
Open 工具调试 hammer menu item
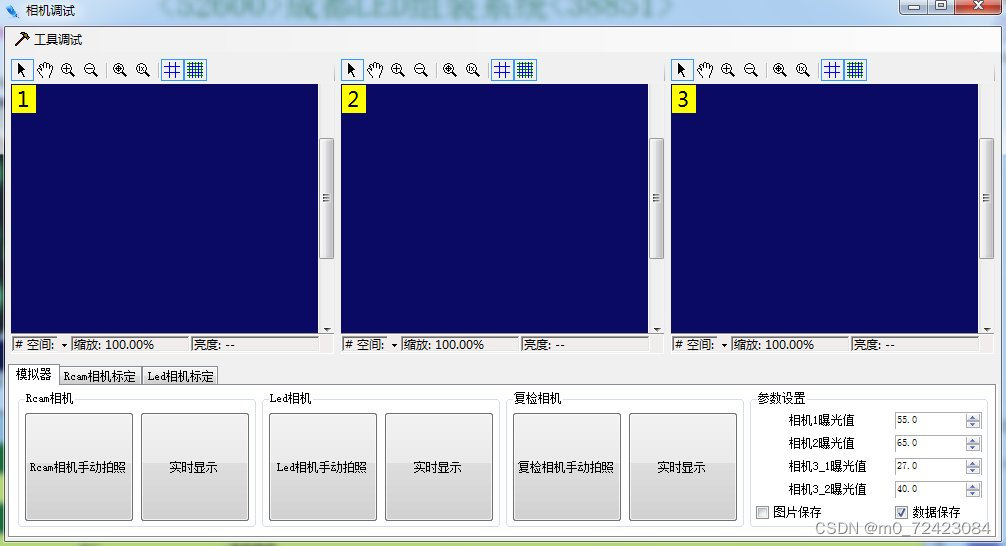point(49,40)
